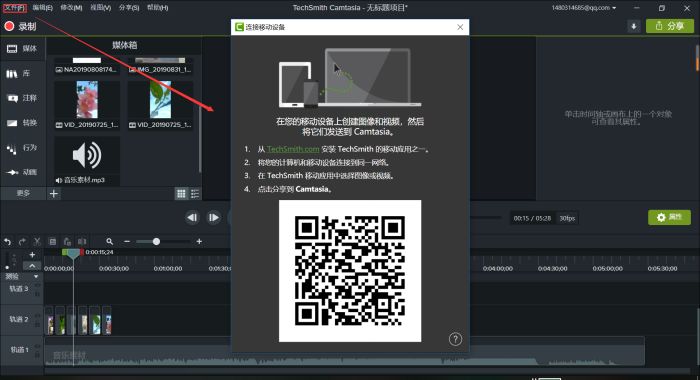The width and height of the screenshot is (700, 380).
Task: Open the 转换 transitions tab
Action: [x=22, y=122]
